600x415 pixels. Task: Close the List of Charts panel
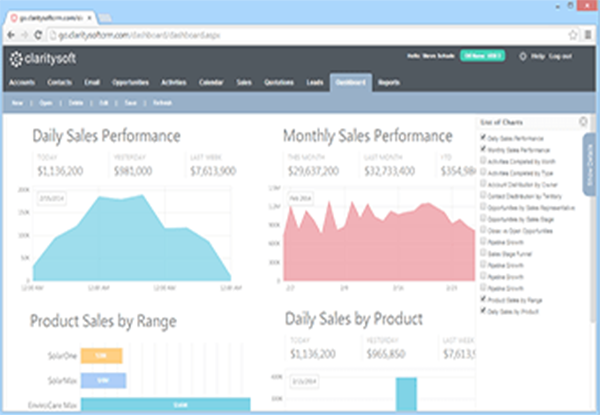(583, 121)
